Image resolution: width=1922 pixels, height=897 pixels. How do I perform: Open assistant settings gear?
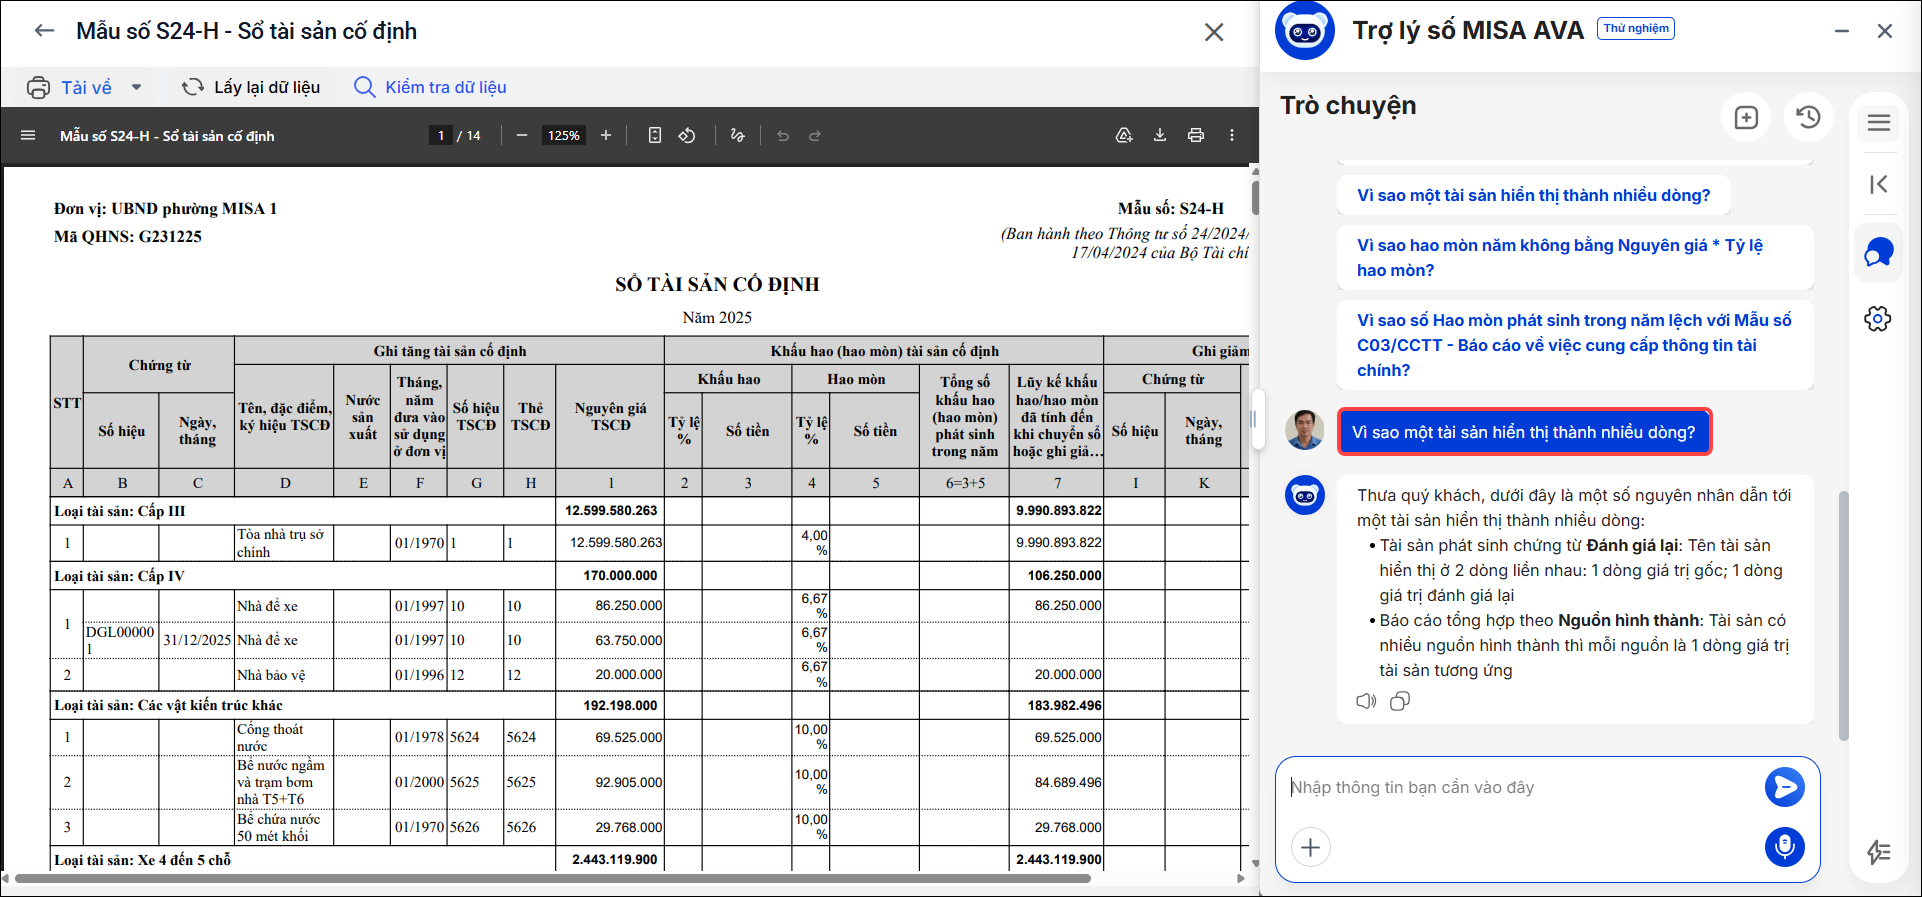pos(1878,319)
